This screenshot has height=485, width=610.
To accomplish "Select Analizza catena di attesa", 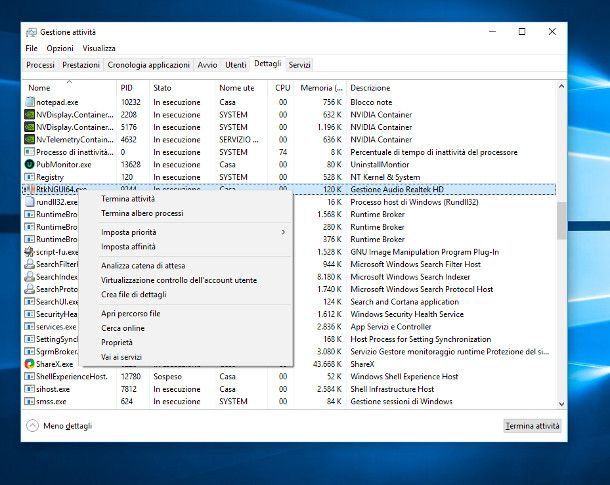I will tap(143, 266).
